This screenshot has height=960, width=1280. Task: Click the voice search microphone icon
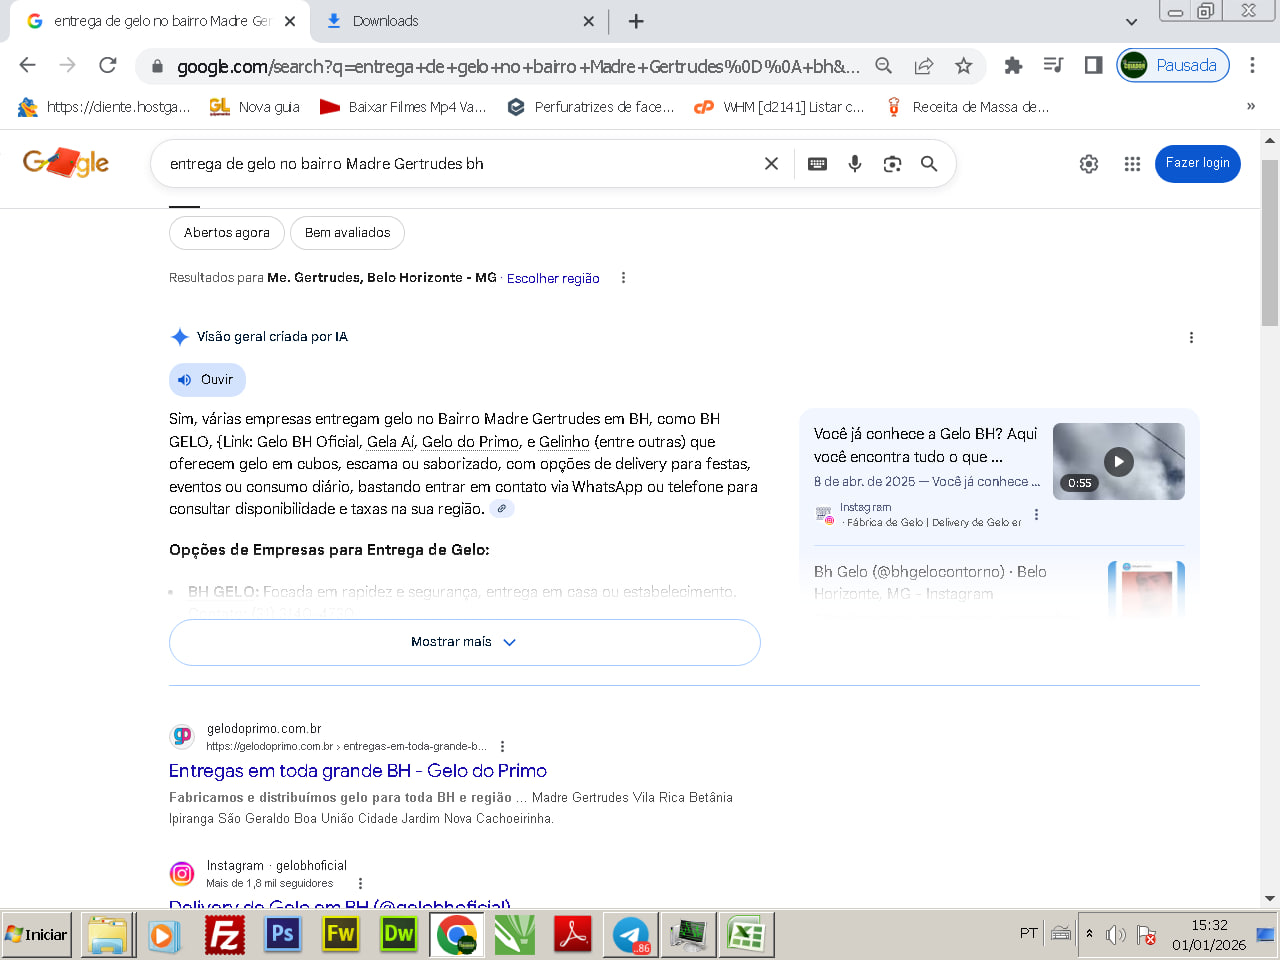tap(855, 164)
